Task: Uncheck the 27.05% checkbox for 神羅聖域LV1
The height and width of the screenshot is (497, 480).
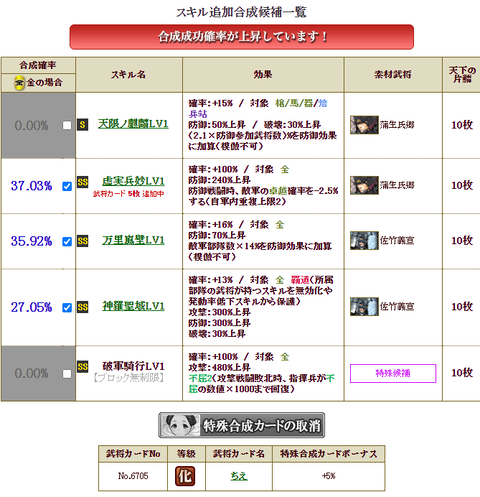Action: click(67, 307)
